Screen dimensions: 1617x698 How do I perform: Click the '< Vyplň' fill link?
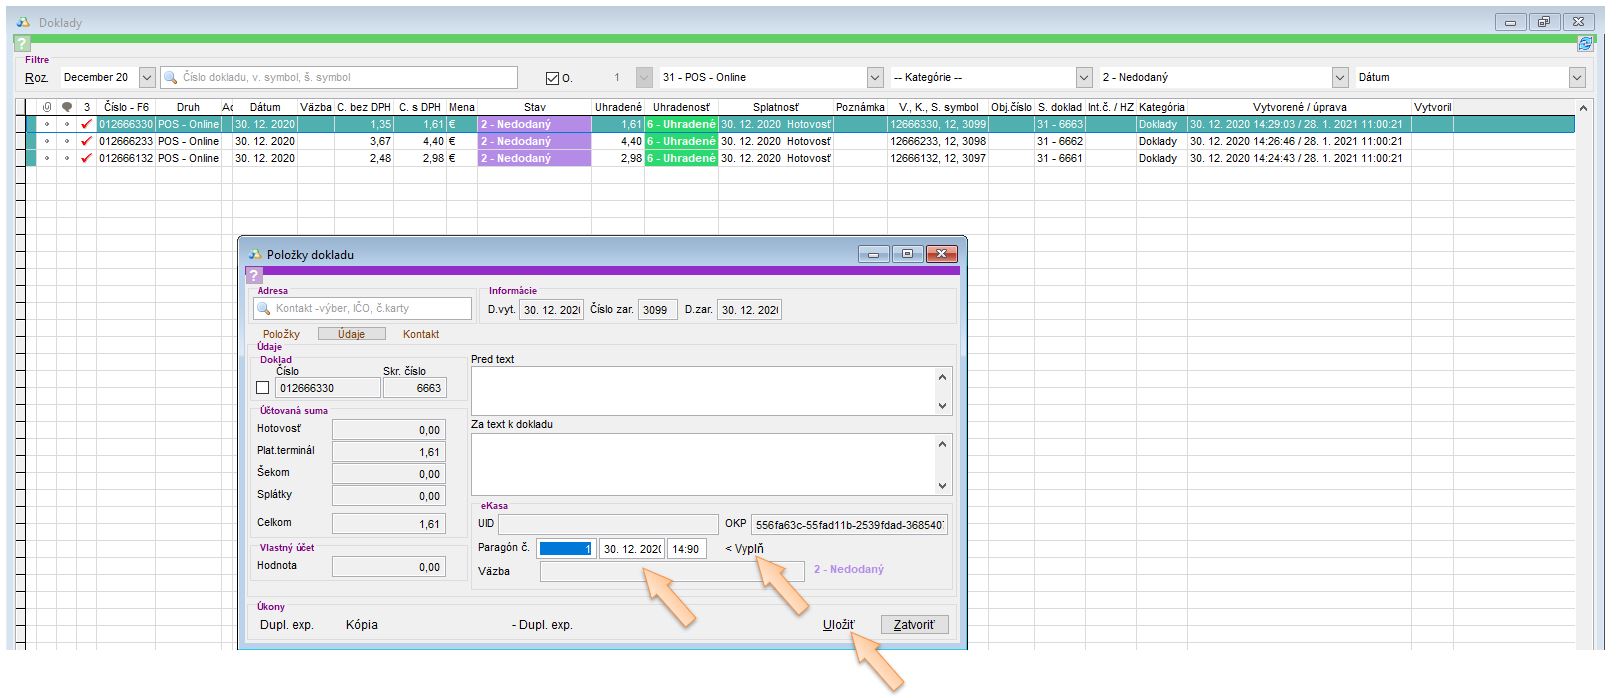tap(744, 548)
